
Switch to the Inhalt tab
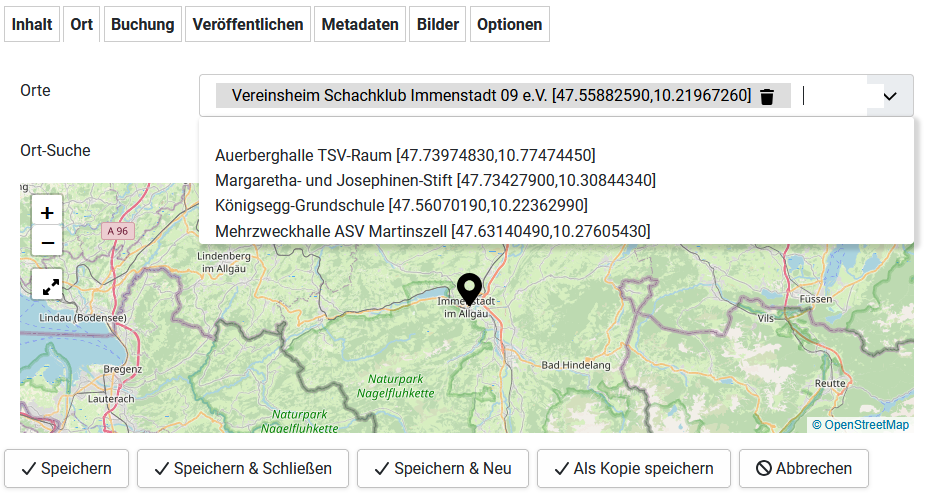[x=32, y=24]
